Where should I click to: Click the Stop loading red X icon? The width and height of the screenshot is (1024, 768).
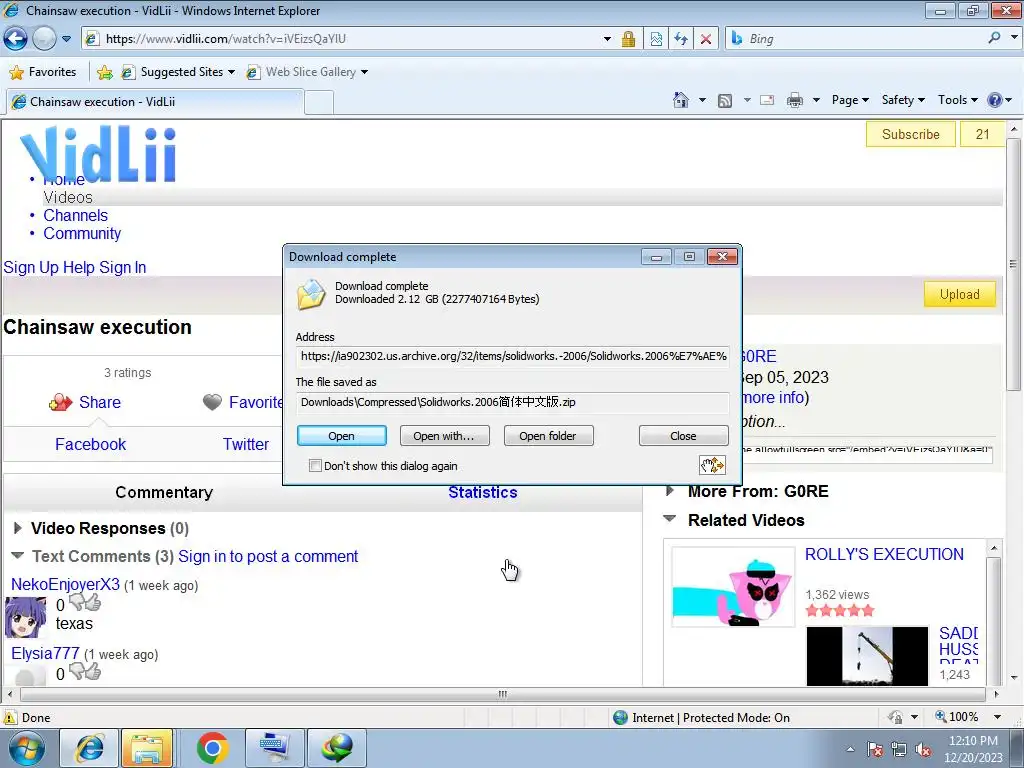(706, 39)
